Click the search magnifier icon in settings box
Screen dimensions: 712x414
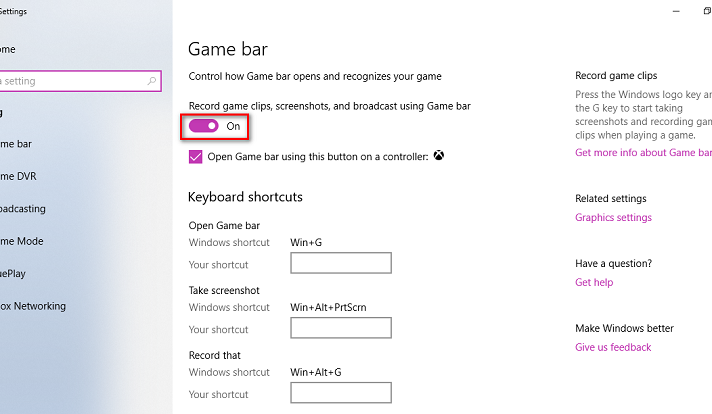(152, 81)
